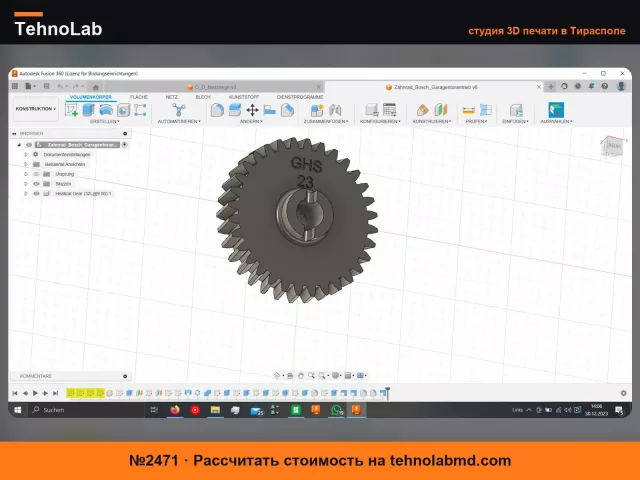Open the job status clock icon

[578, 86]
